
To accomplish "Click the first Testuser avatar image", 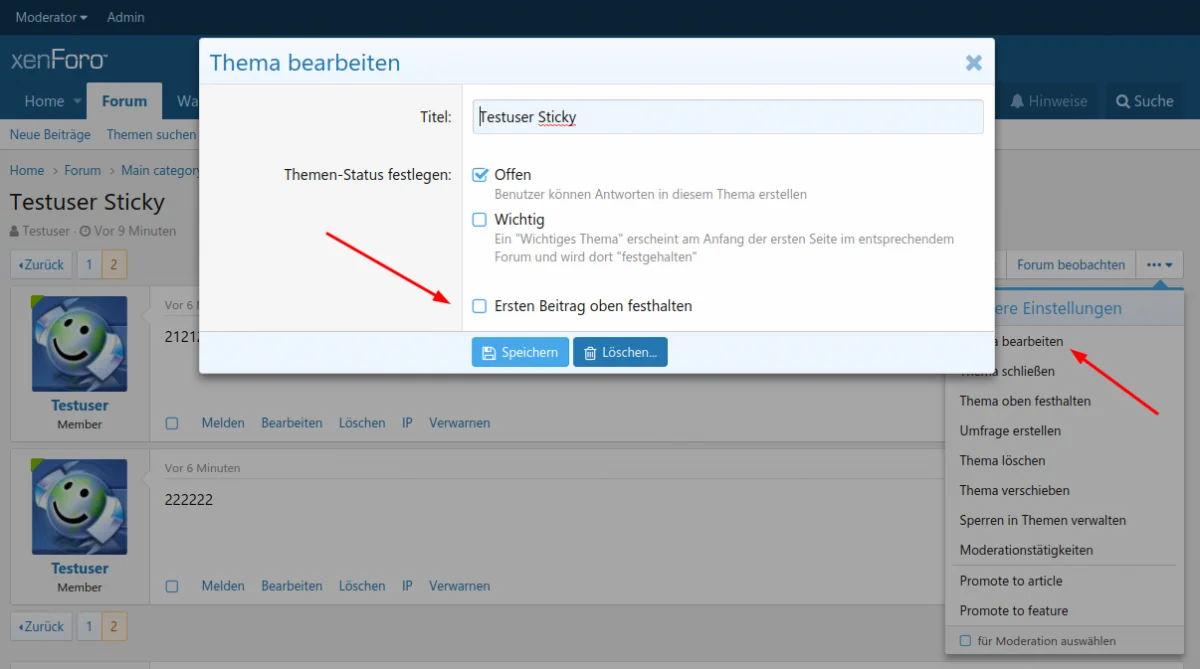I will 80,343.
